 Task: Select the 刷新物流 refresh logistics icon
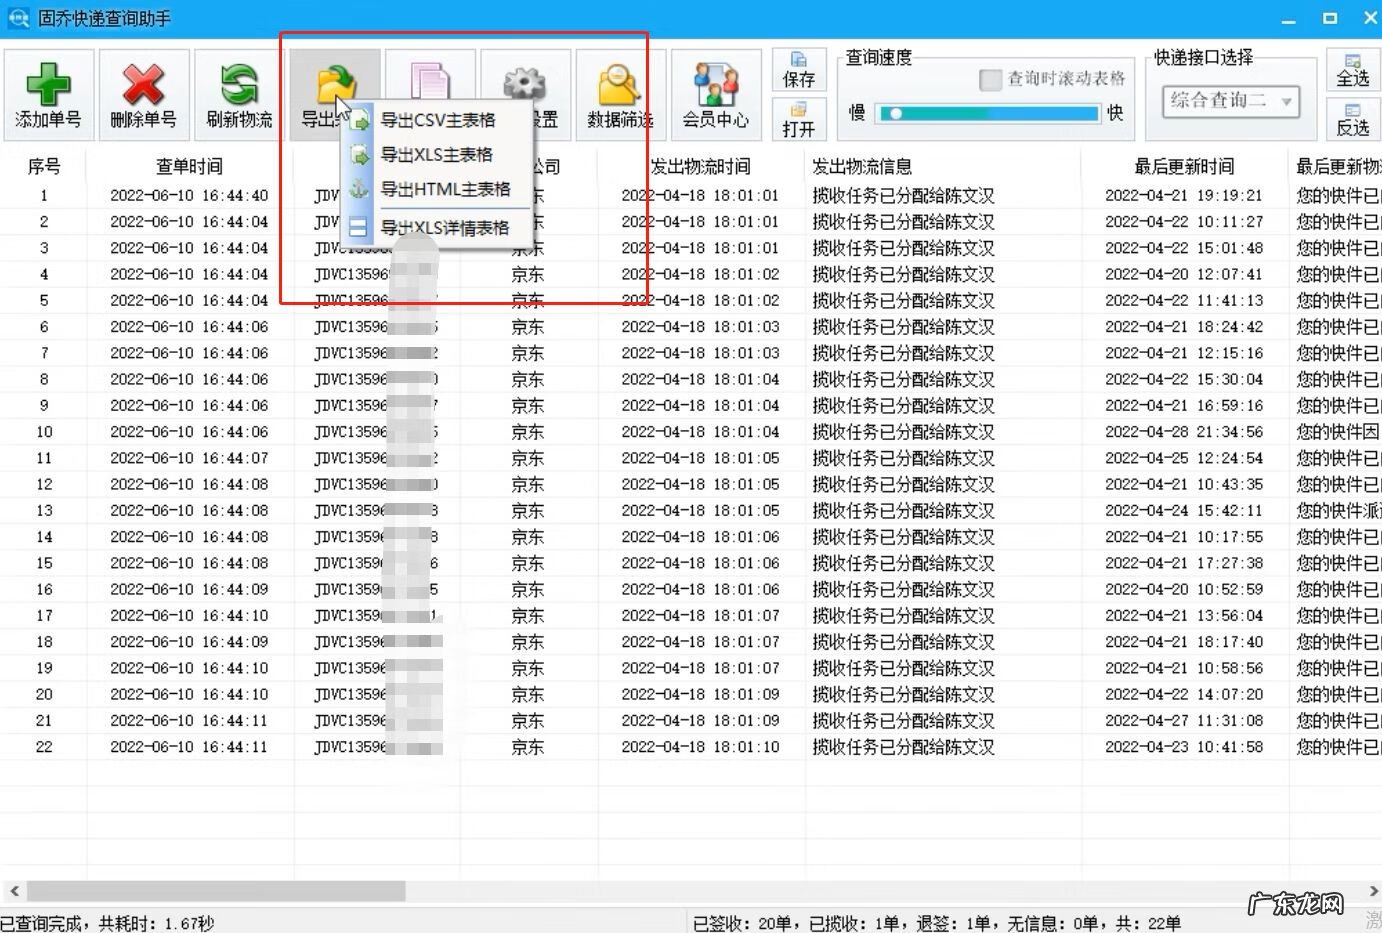click(x=237, y=95)
